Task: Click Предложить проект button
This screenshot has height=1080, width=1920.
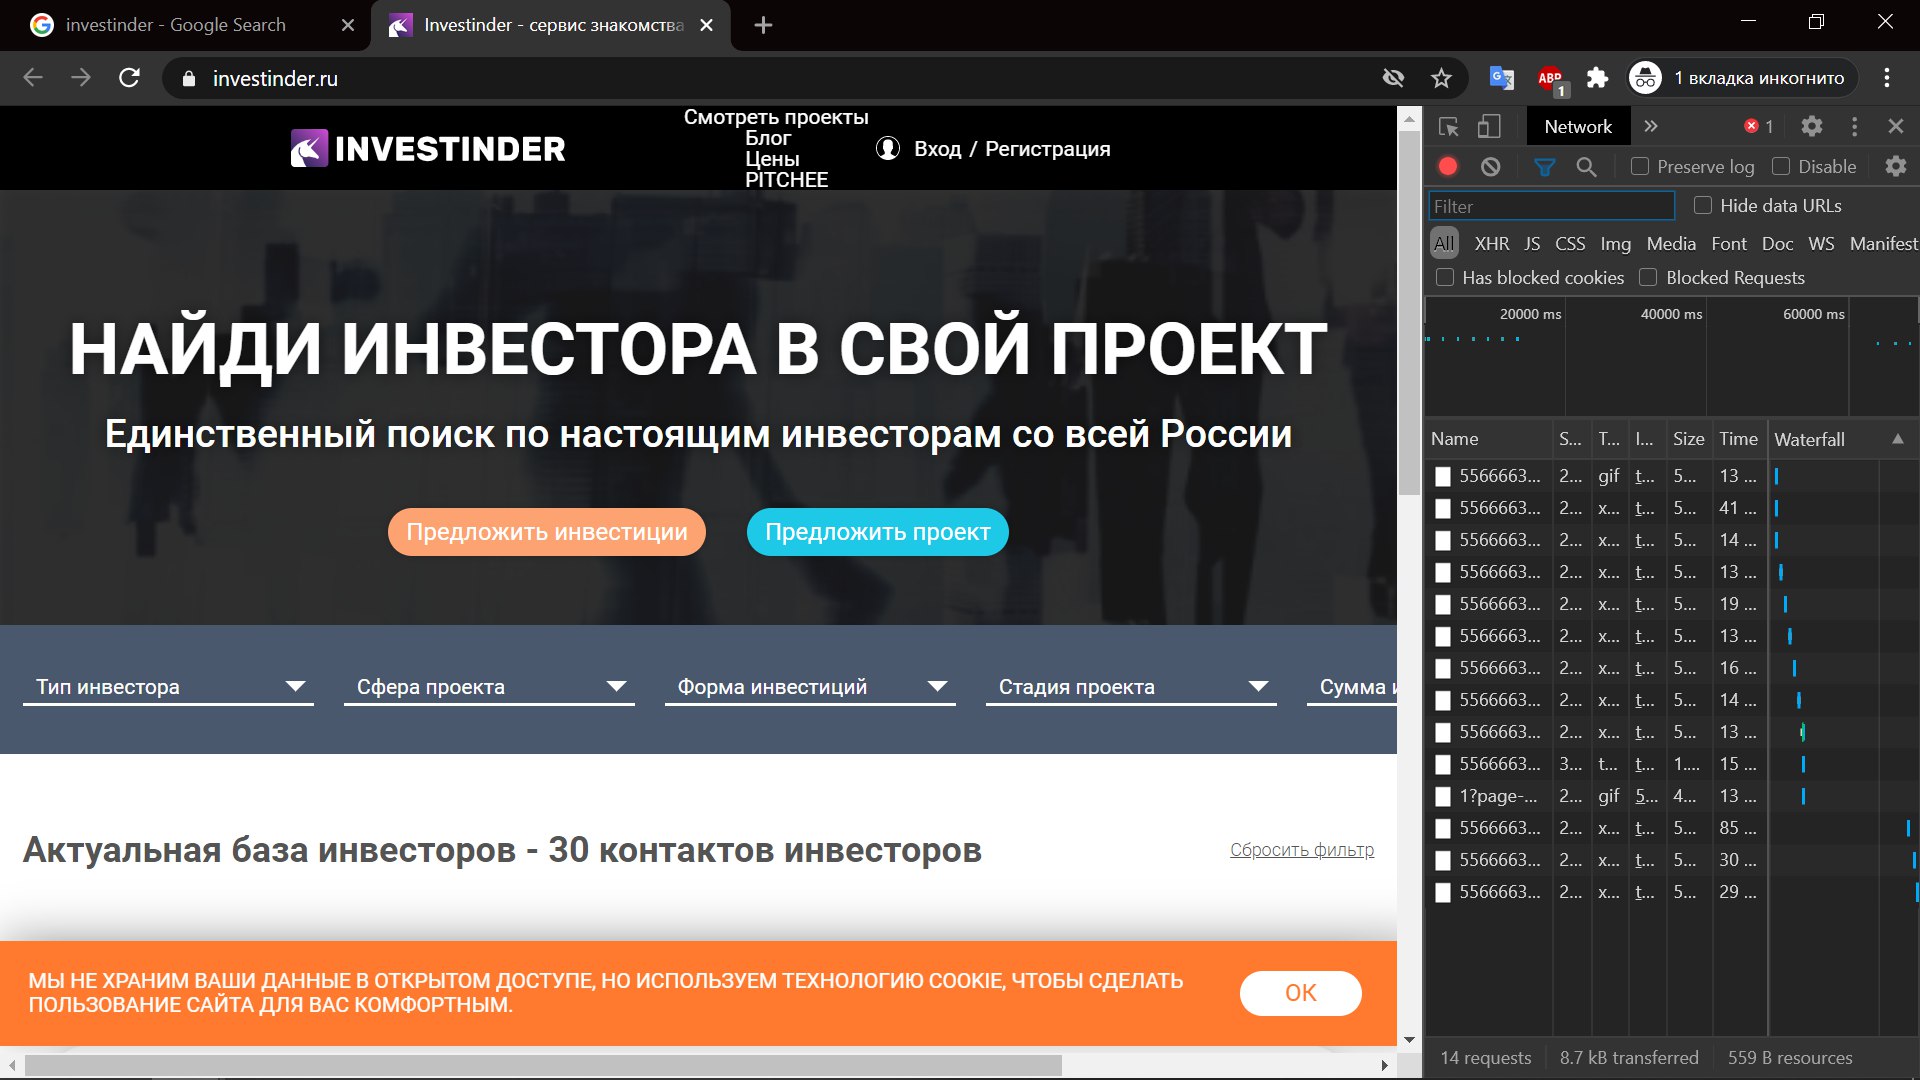Action: click(x=878, y=532)
